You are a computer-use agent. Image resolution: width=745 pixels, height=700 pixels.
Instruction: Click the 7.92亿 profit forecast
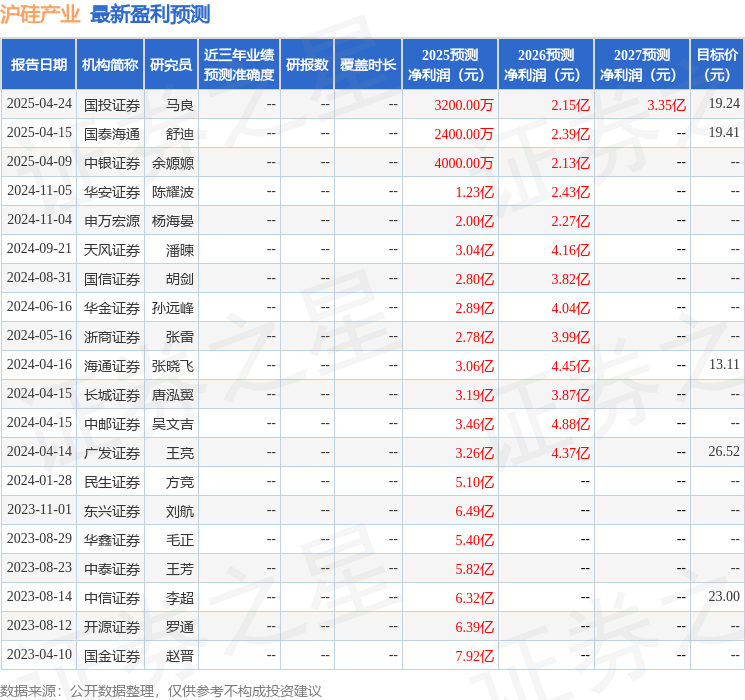coord(475,656)
